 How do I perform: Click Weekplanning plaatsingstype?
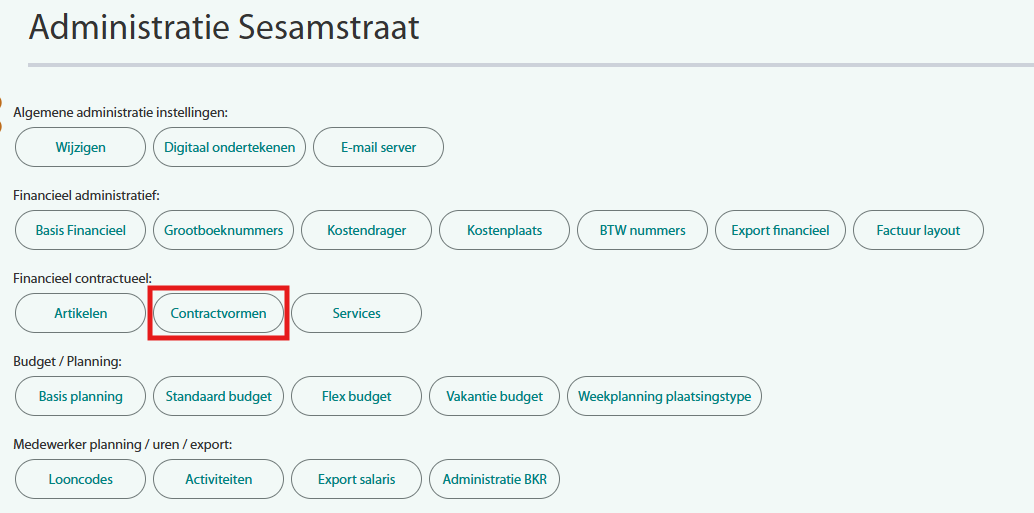[664, 396]
